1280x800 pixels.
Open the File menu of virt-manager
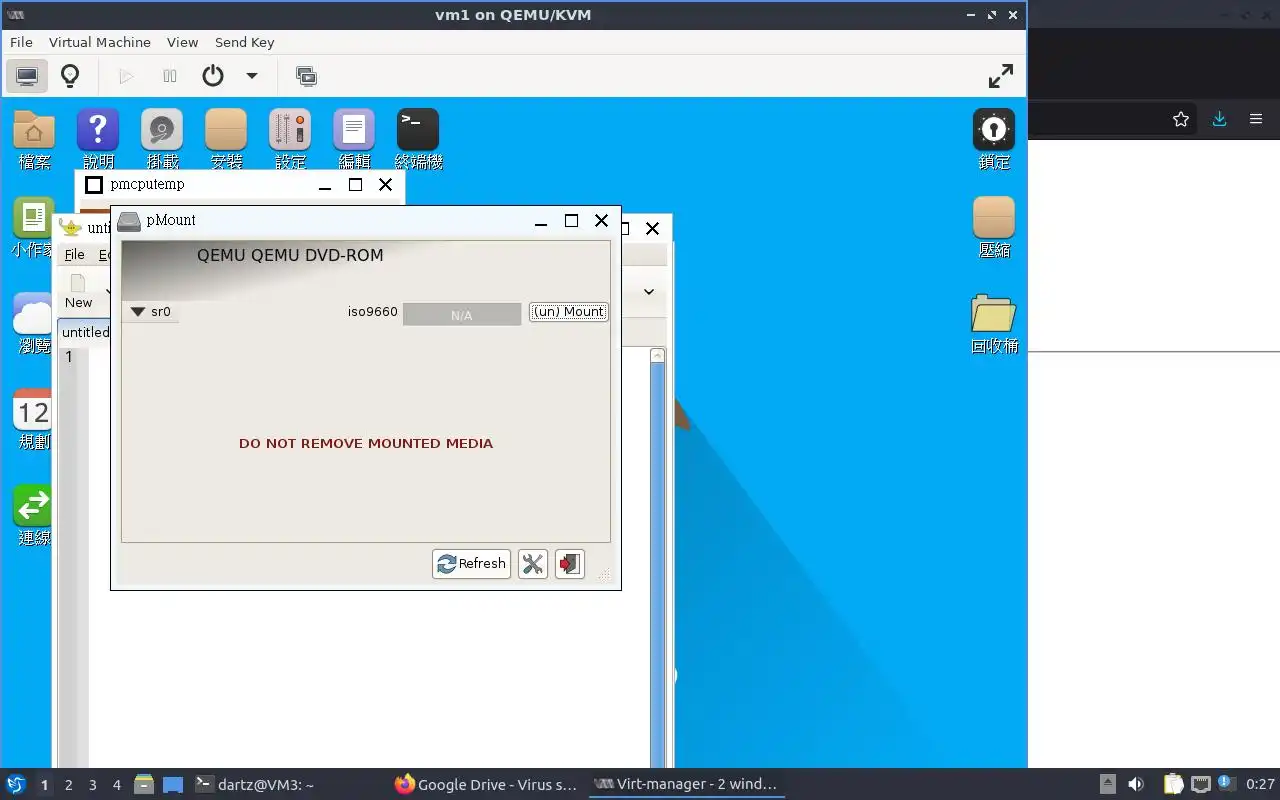tap(21, 42)
